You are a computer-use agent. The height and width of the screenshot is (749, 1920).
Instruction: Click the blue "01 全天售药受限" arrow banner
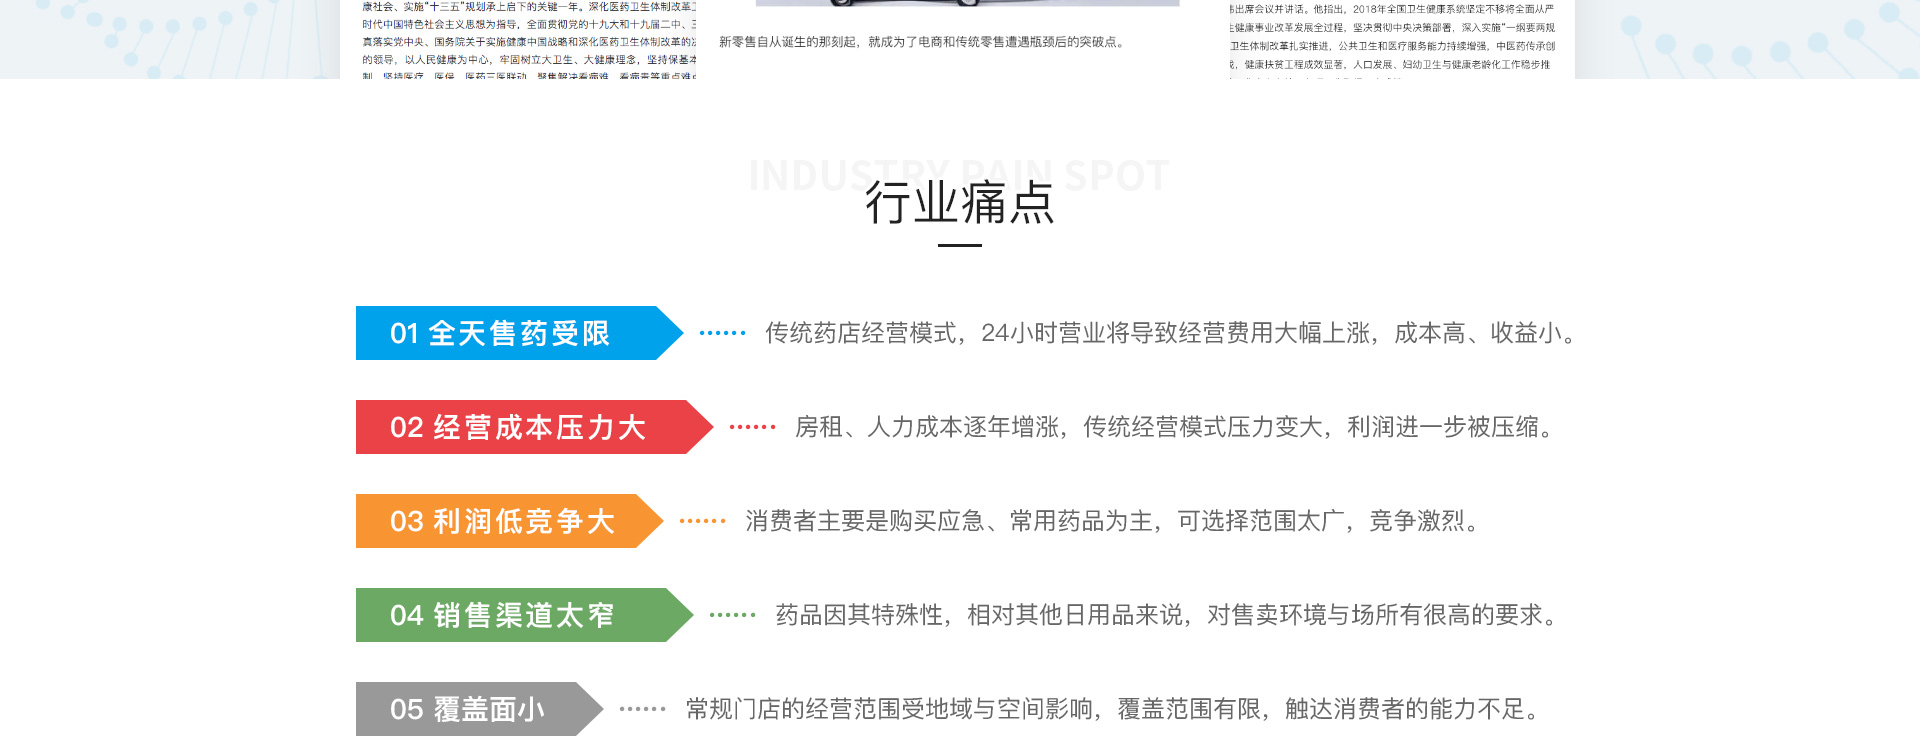click(x=510, y=333)
